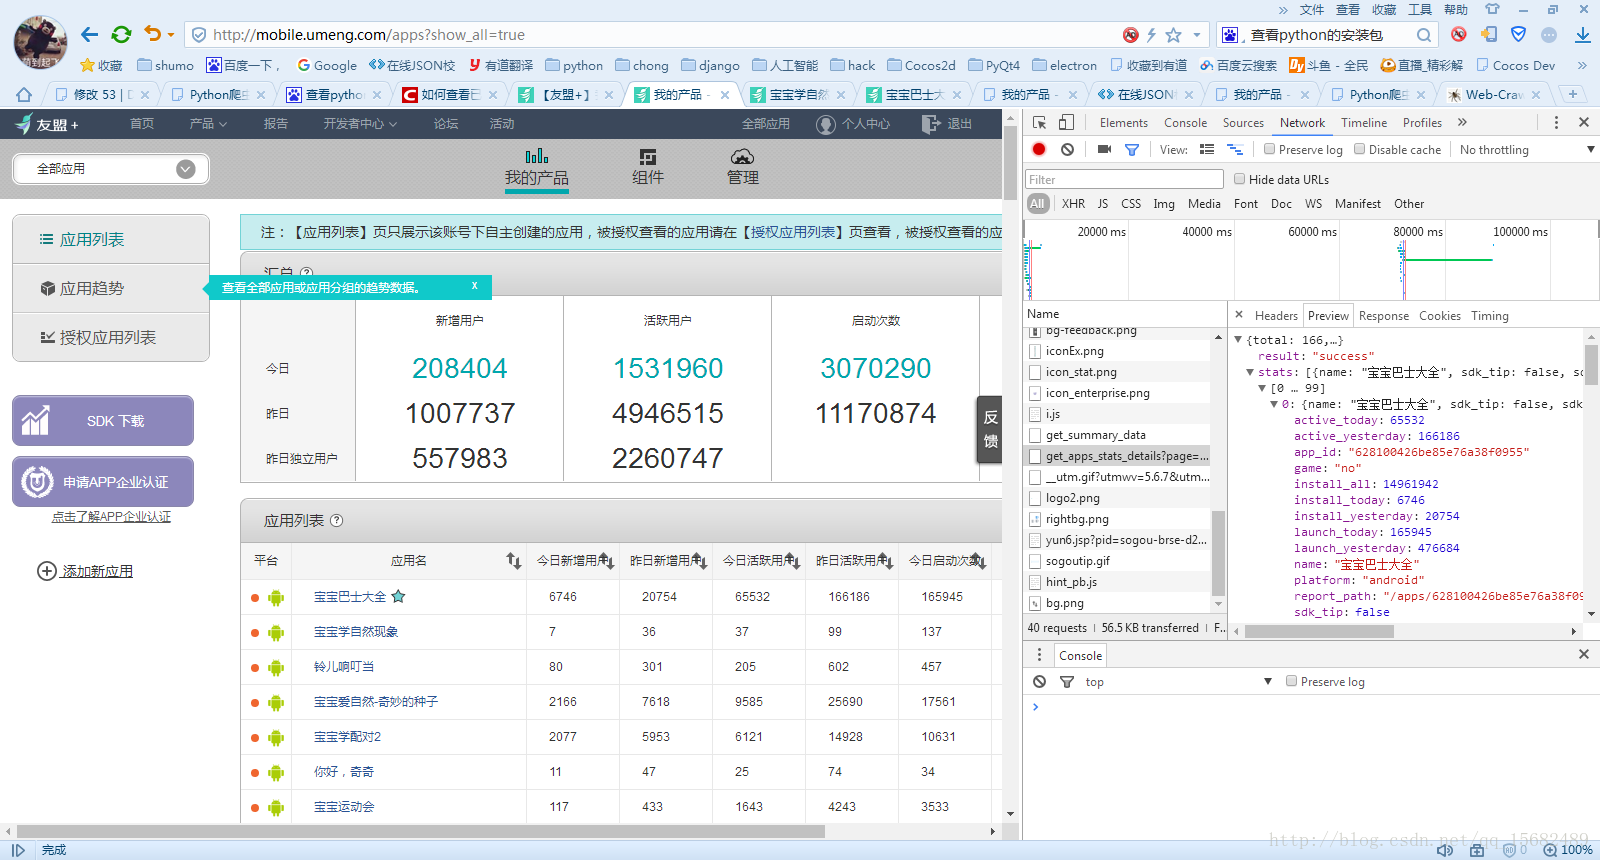Toggle the network filter funnel icon

[1132, 149]
